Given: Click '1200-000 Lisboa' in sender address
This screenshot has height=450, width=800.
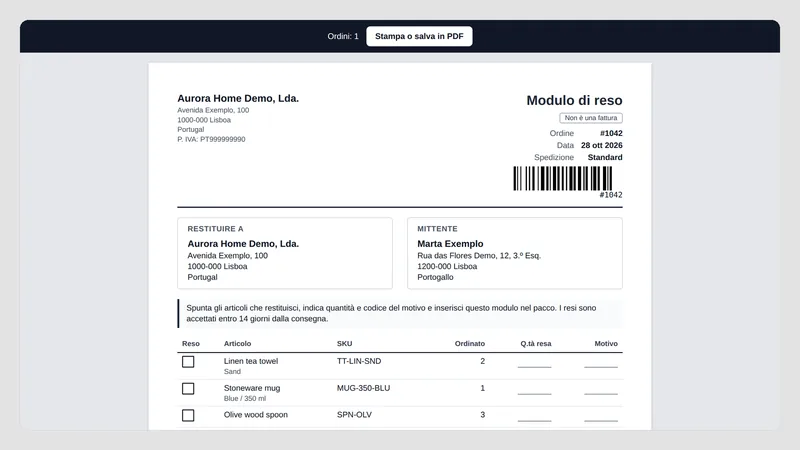Looking at the screenshot, I should pyautogui.click(x=447, y=266).
